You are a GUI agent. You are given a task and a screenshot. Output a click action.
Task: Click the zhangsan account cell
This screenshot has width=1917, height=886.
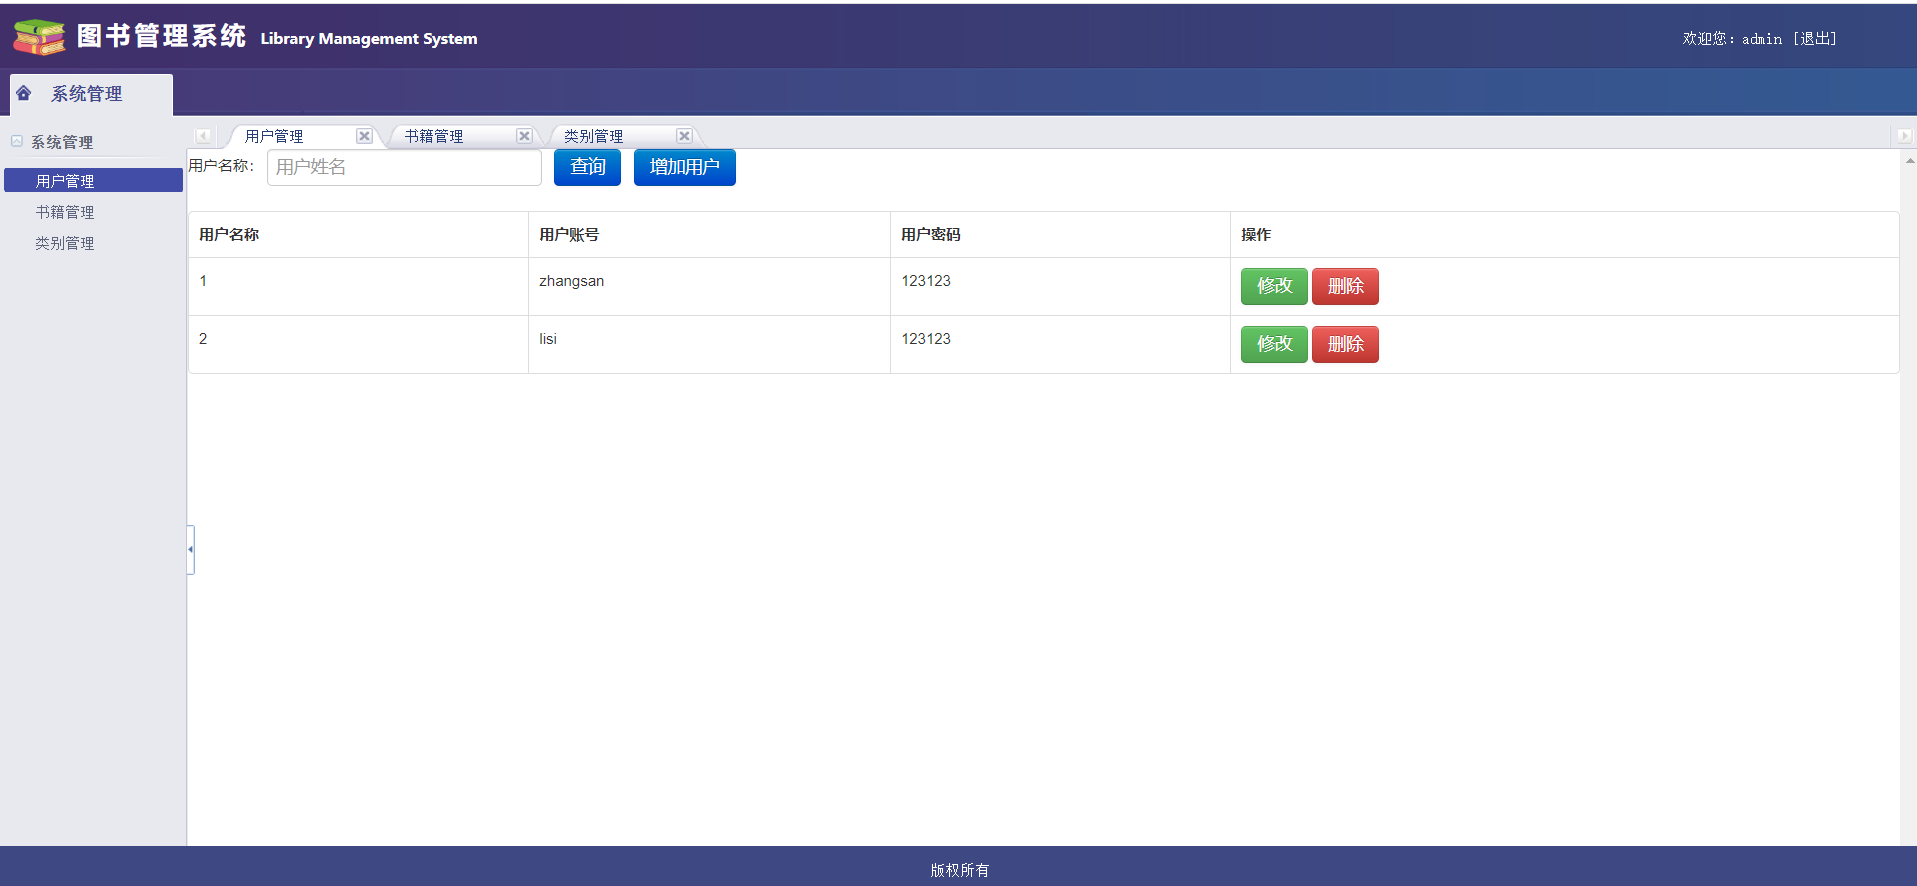click(x=709, y=286)
